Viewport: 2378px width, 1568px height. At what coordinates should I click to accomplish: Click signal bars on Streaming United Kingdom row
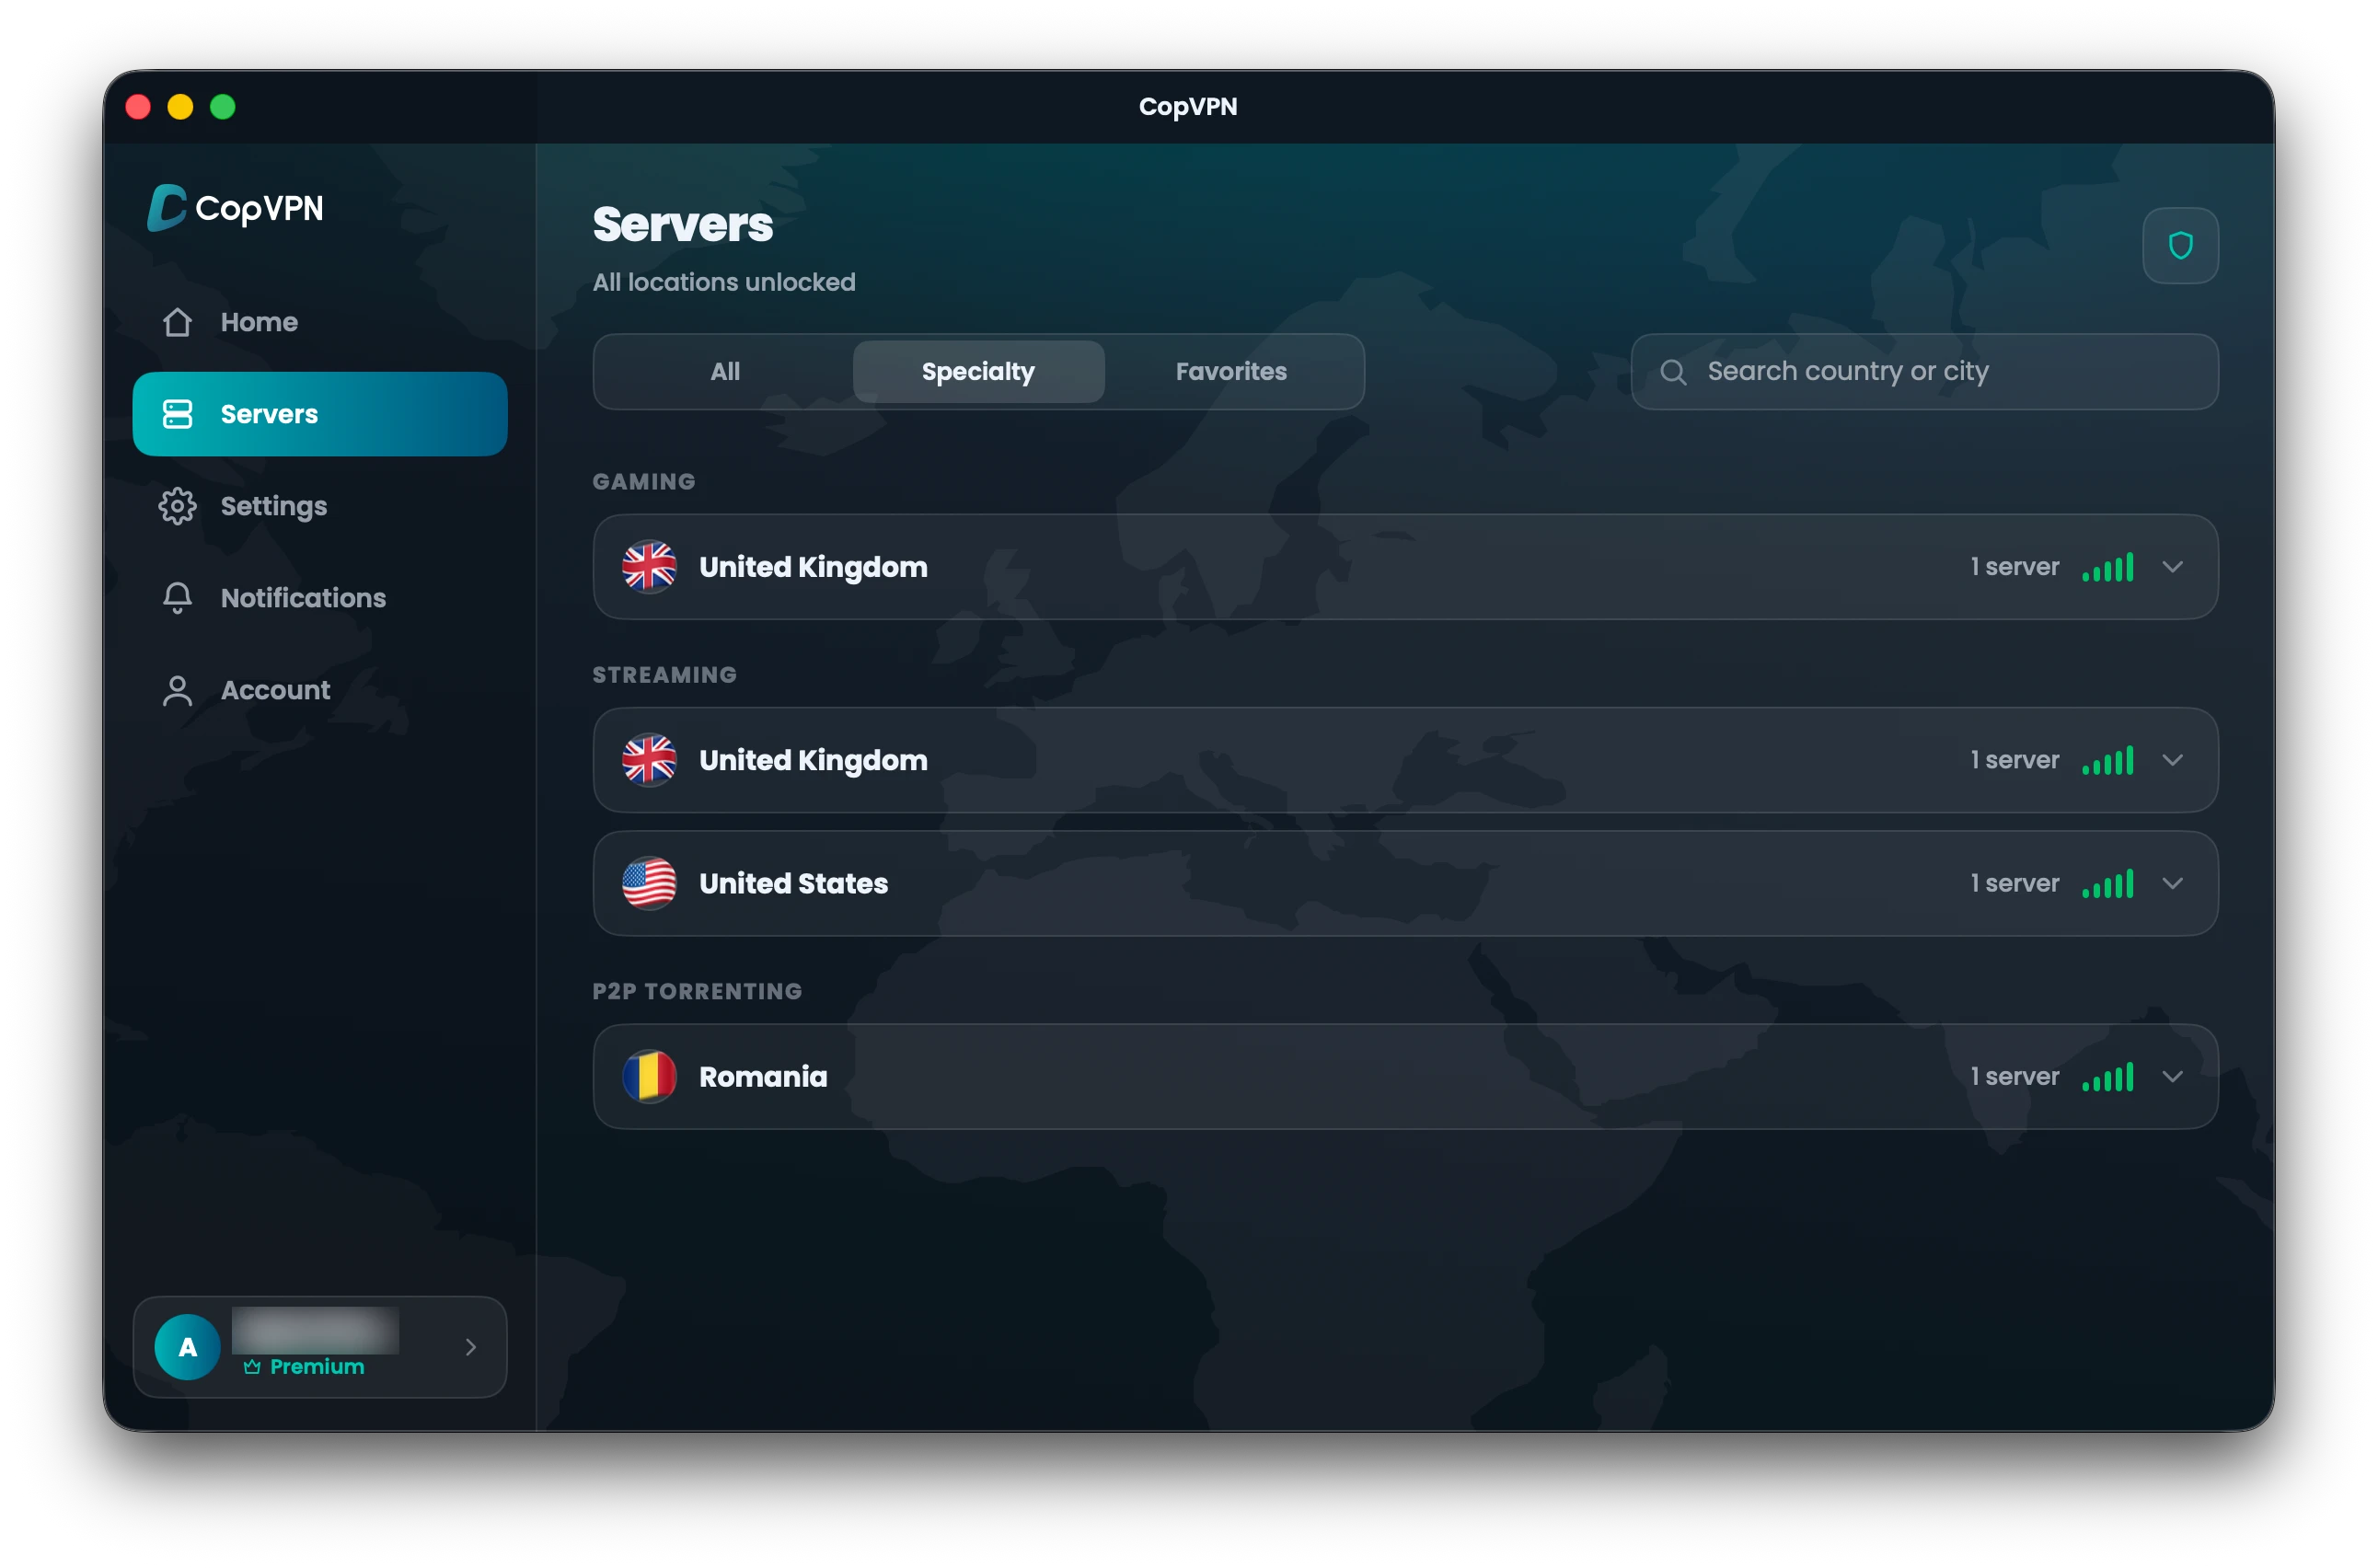tap(2108, 760)
